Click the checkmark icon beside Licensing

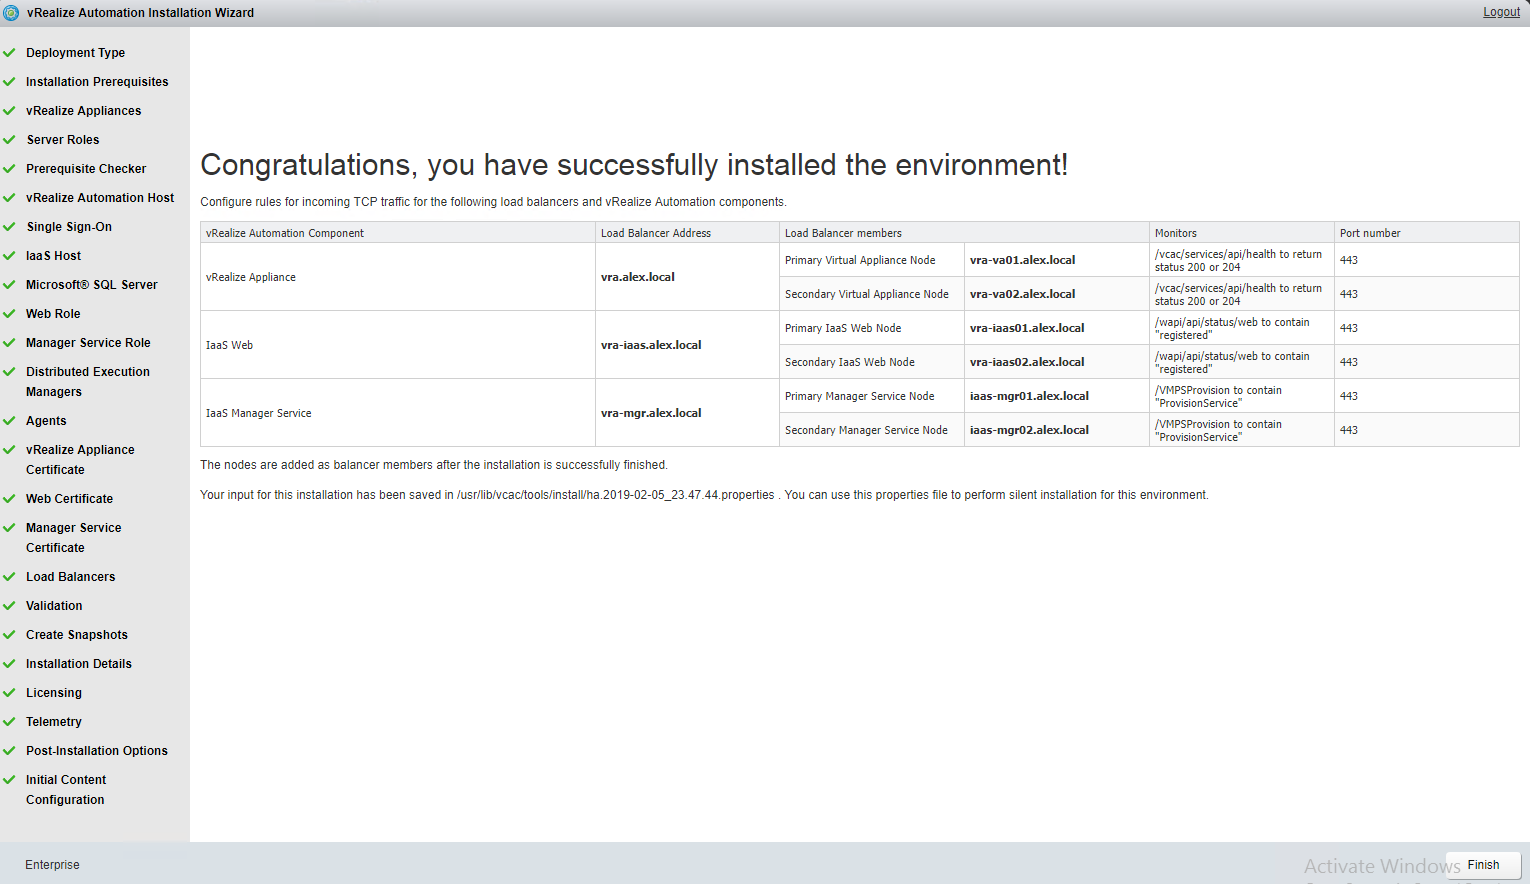pyautogui.click(x=9, y=693)
